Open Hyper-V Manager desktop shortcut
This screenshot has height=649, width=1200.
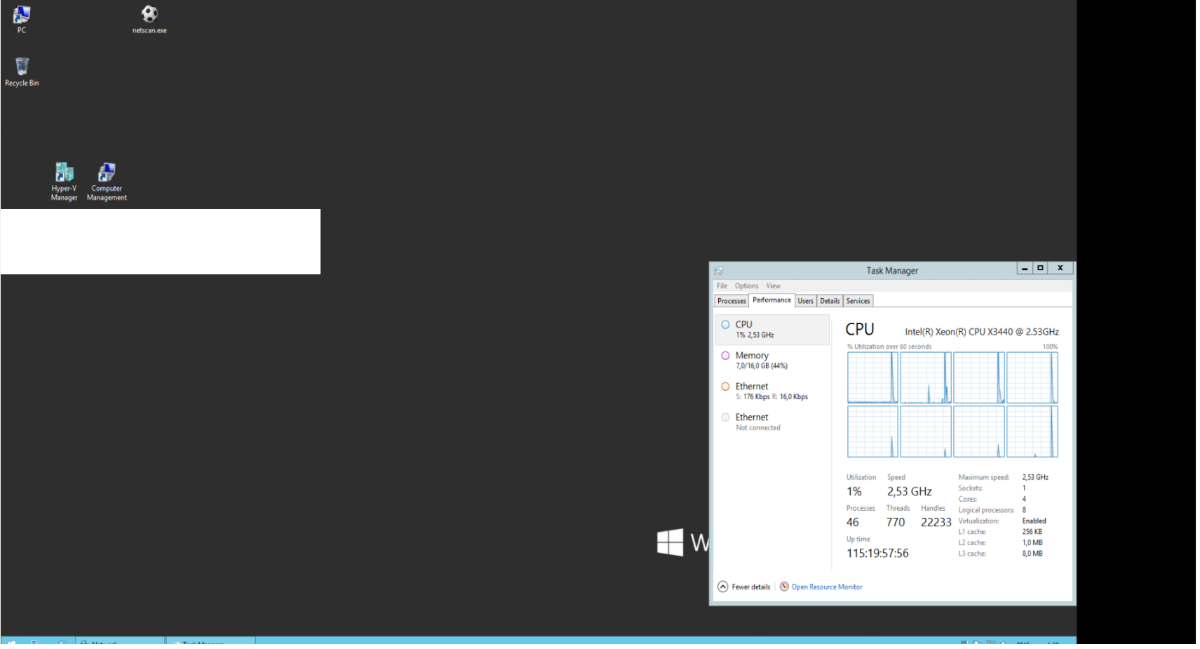(64, 174)
